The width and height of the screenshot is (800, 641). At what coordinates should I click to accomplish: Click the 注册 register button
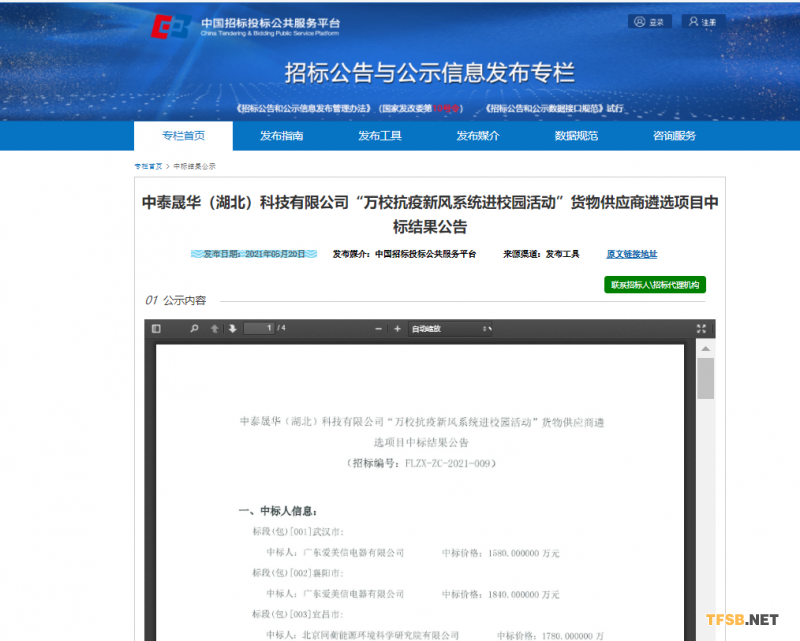[703, 22]
